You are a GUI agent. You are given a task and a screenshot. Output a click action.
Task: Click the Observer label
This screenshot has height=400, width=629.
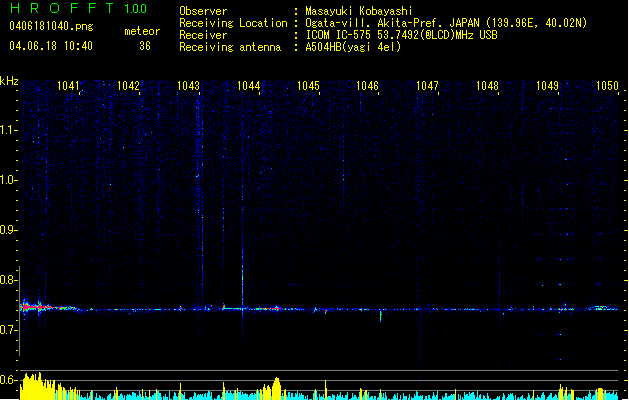click(x=203, y=11)
